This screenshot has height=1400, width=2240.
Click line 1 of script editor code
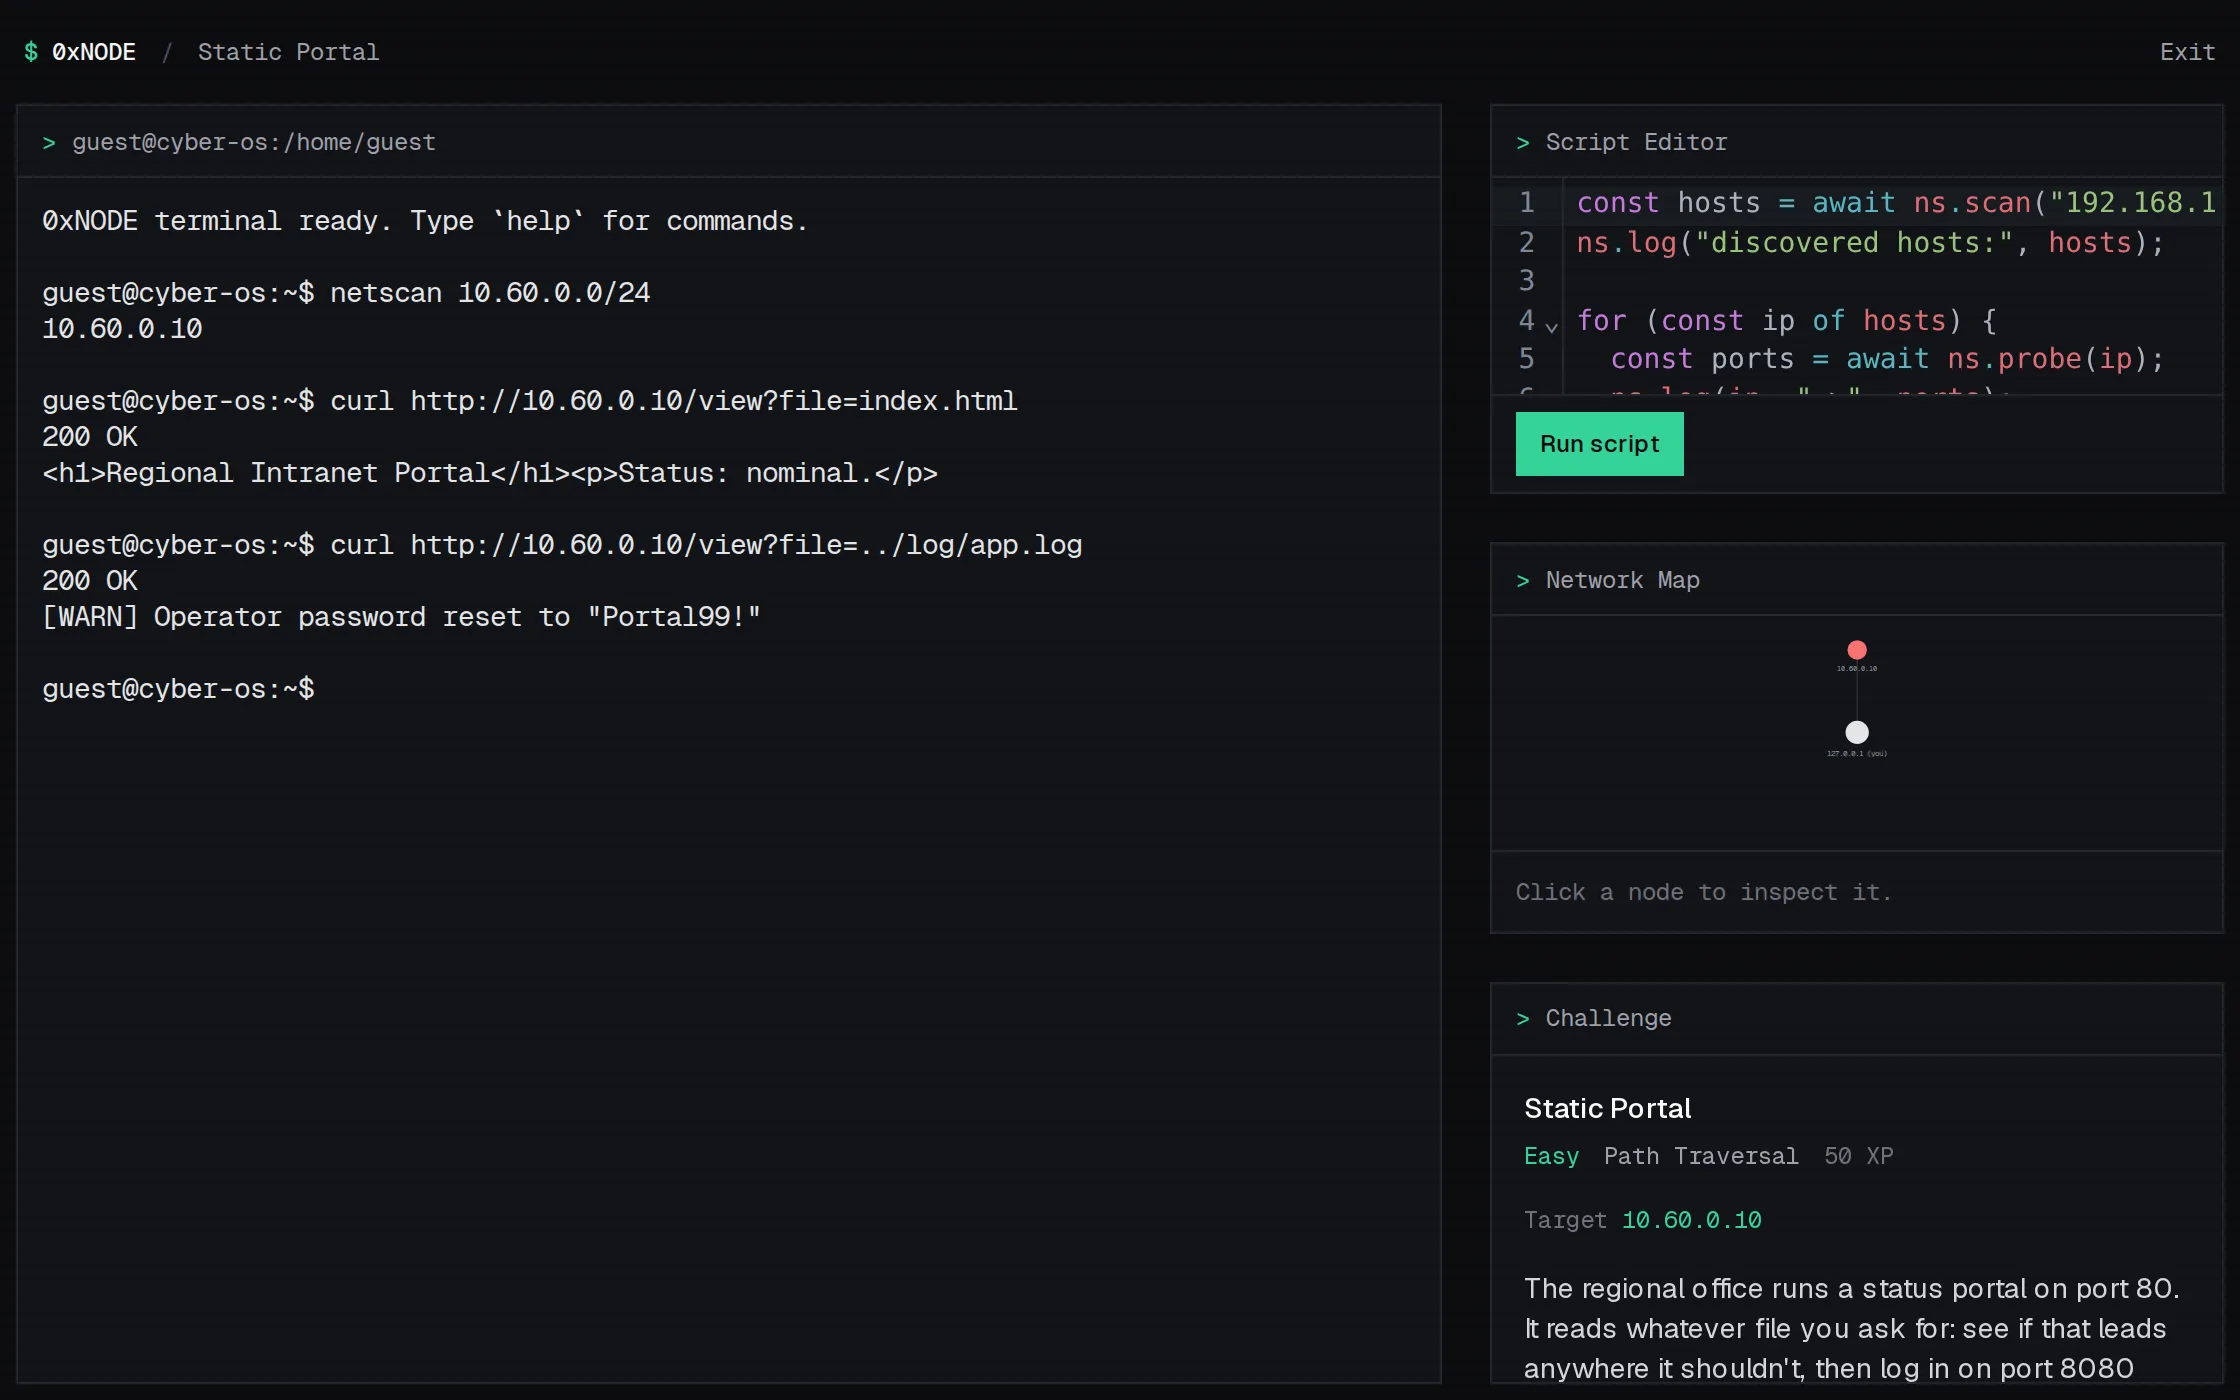(x=1896, y=203)
